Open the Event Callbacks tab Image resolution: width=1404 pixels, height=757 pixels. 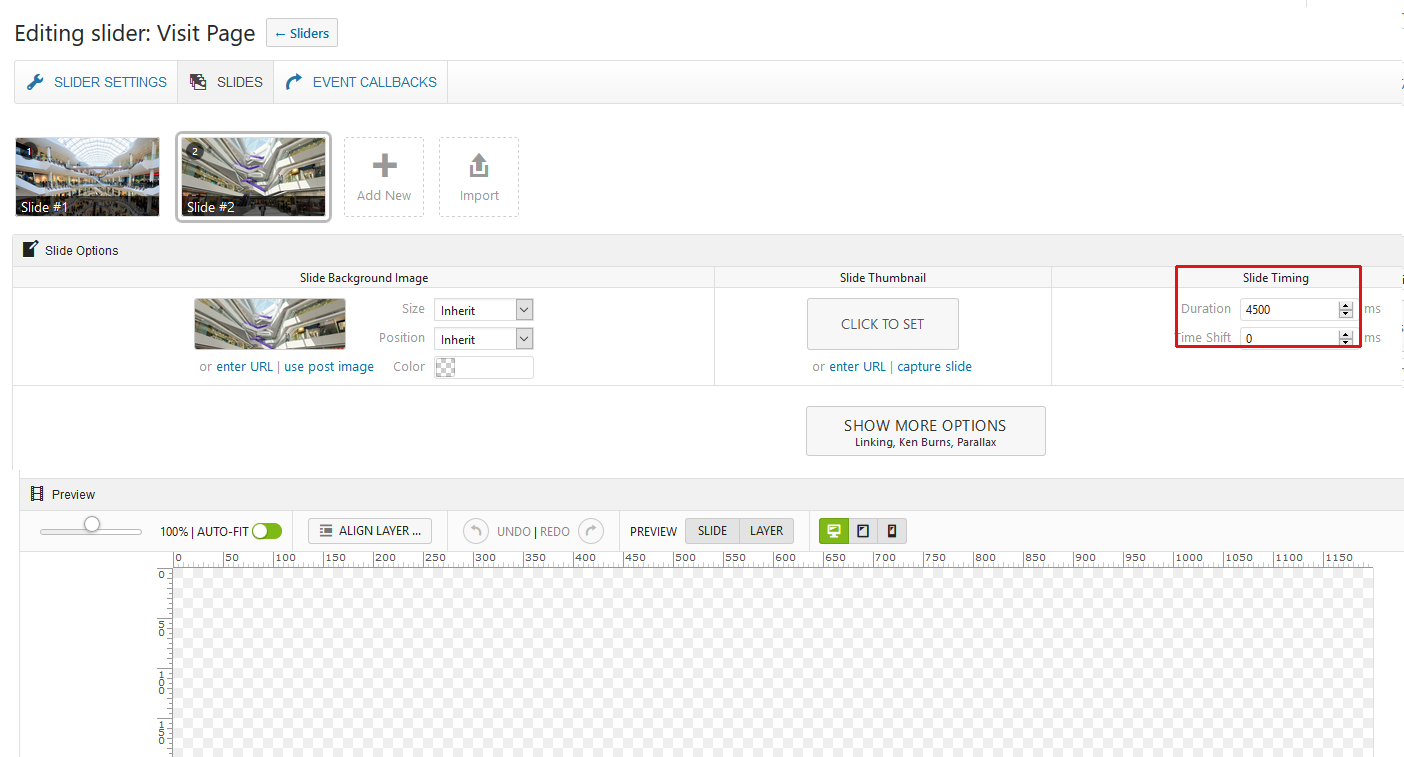361,82
